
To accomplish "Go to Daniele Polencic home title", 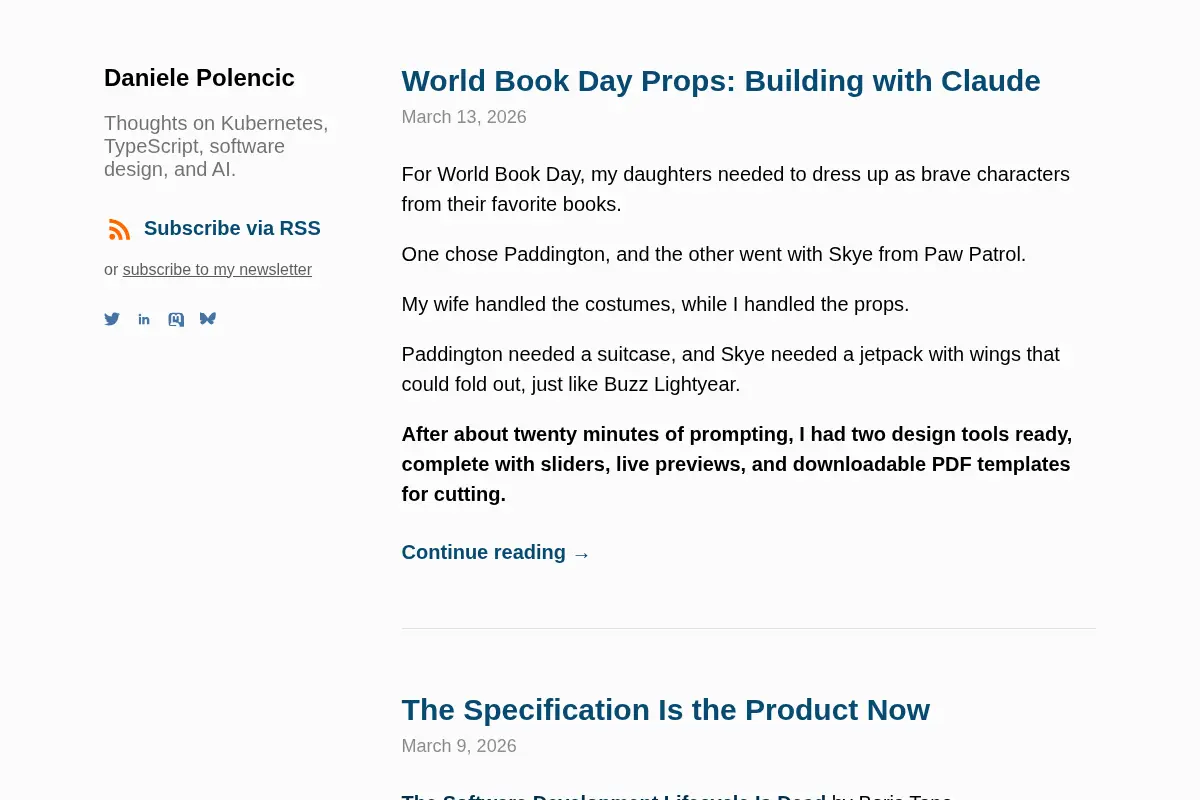I will (199, 78).
